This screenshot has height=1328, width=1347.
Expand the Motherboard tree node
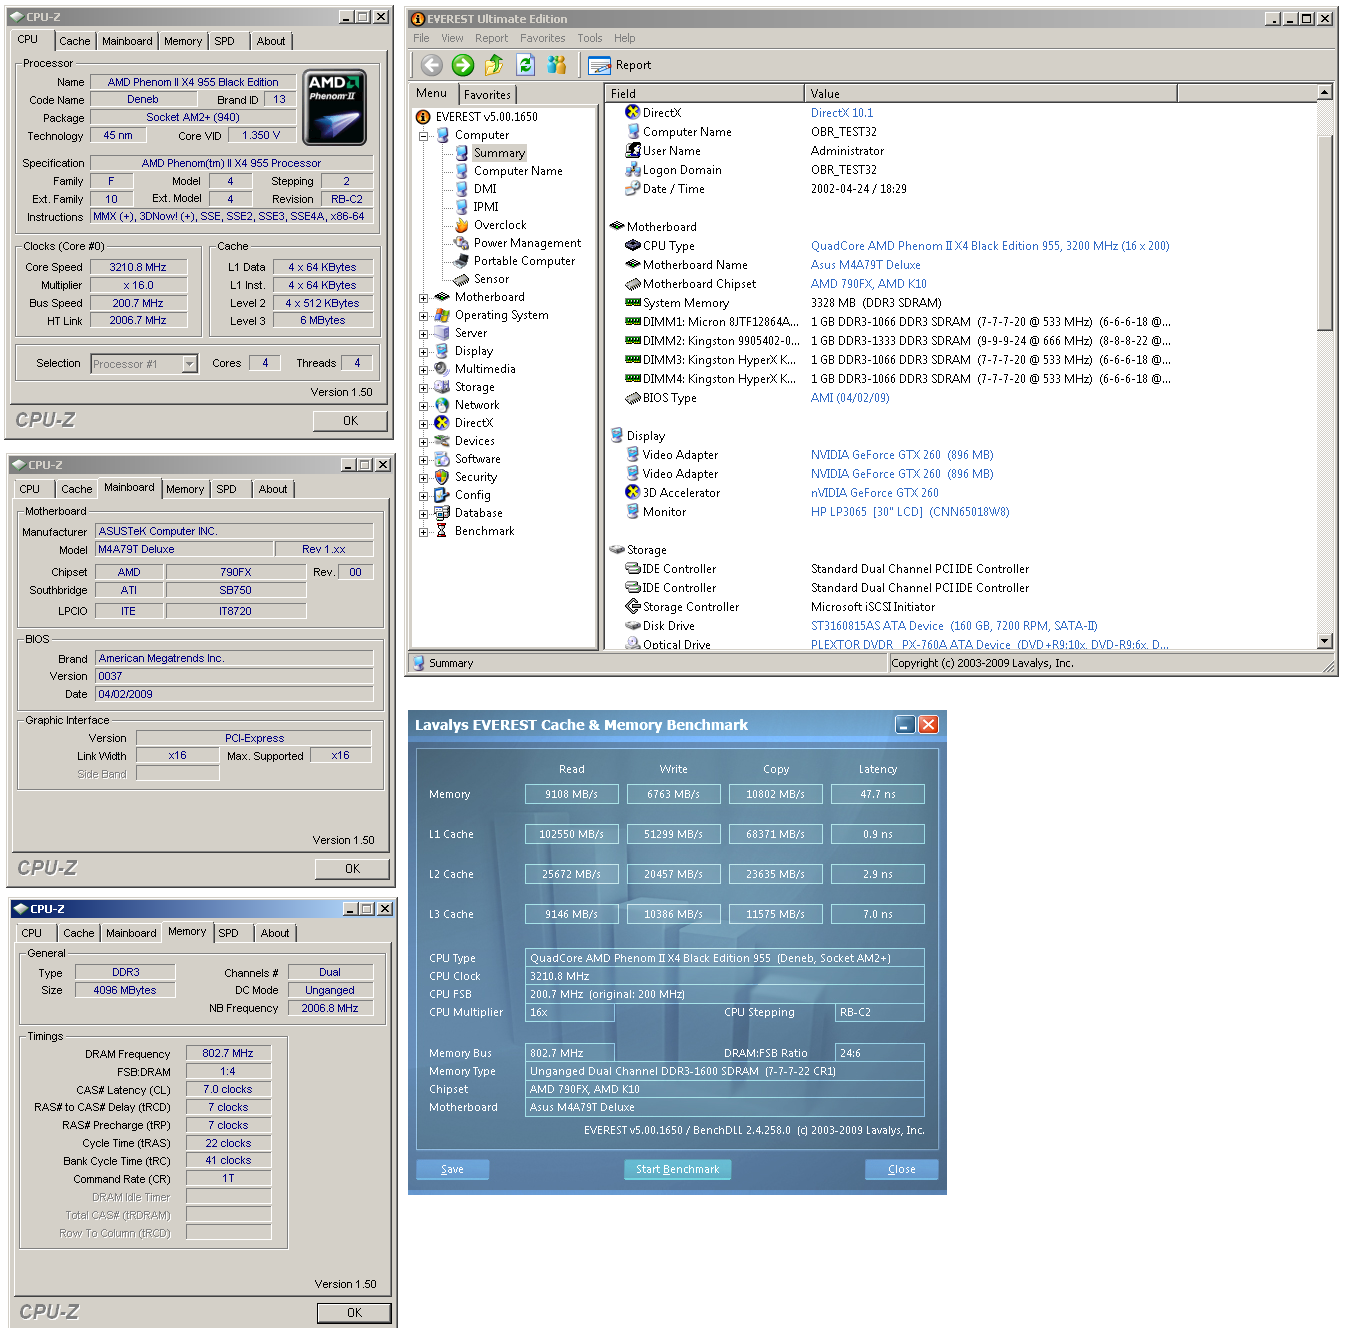pyautogui.click(x=423, y=297)
